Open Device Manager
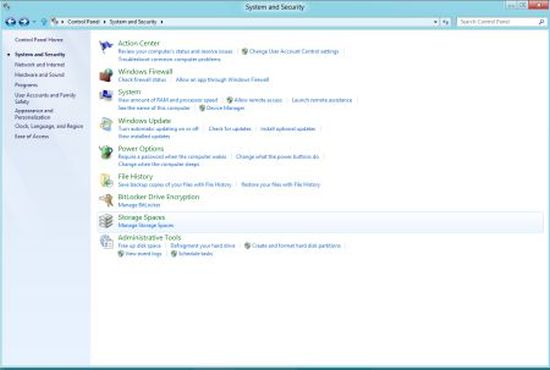 coord(225,108)
